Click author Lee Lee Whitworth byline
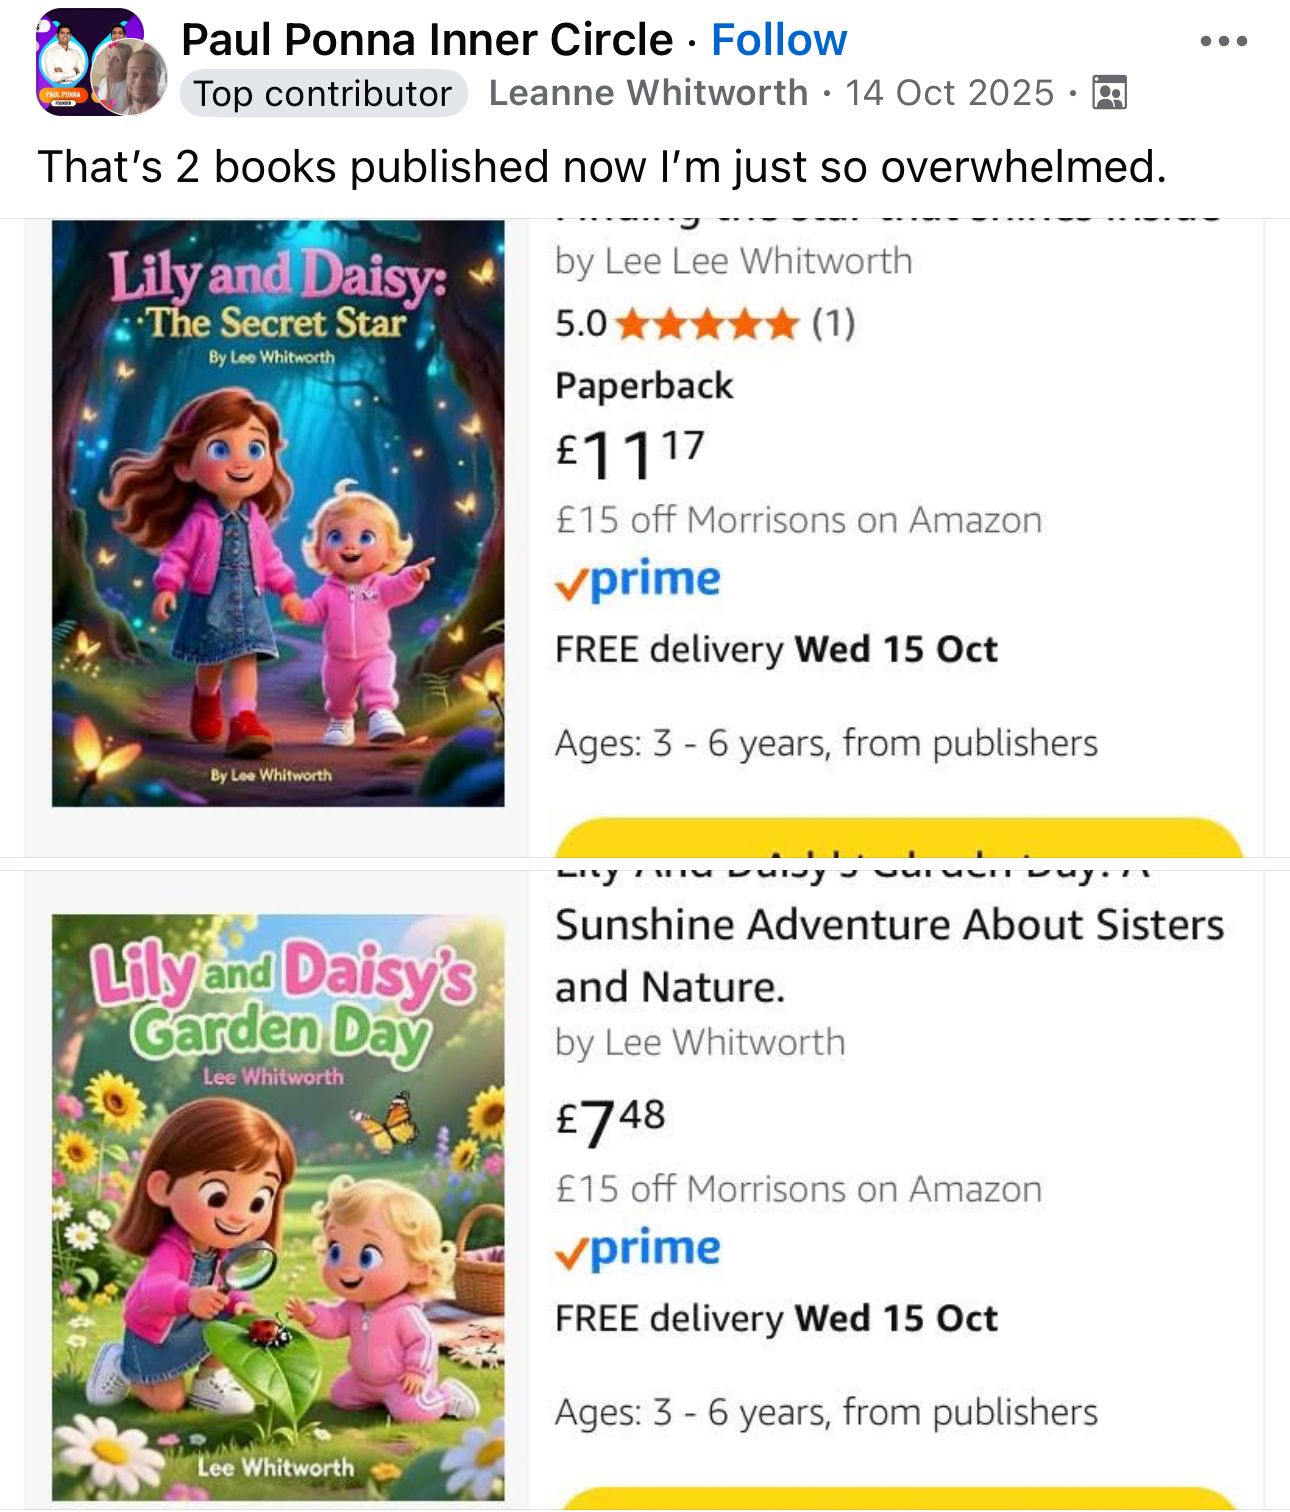Screen dimensions: 1290x1512 click(x=734, y=262)
